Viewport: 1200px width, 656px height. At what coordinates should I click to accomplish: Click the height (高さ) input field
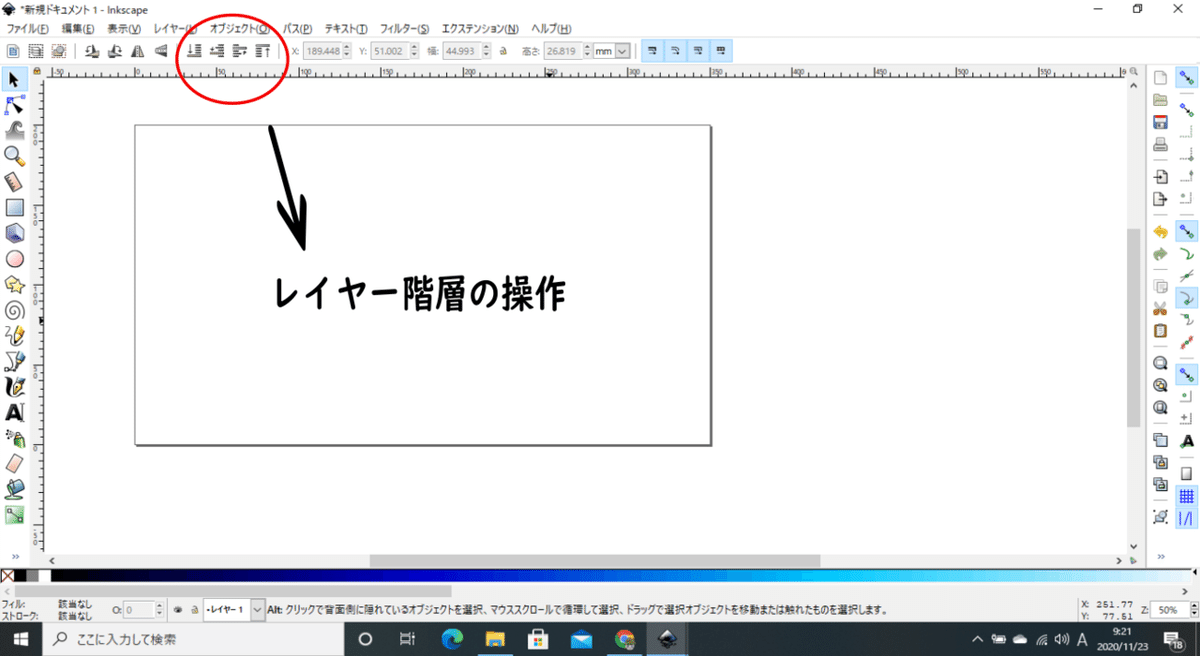562,50
